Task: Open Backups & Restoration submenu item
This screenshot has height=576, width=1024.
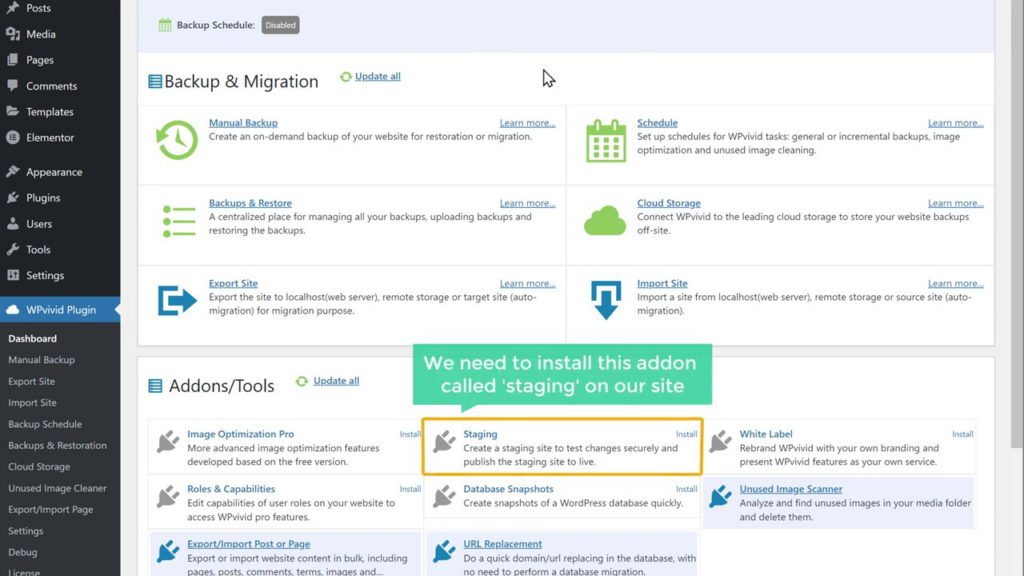Action: point(57,445)
